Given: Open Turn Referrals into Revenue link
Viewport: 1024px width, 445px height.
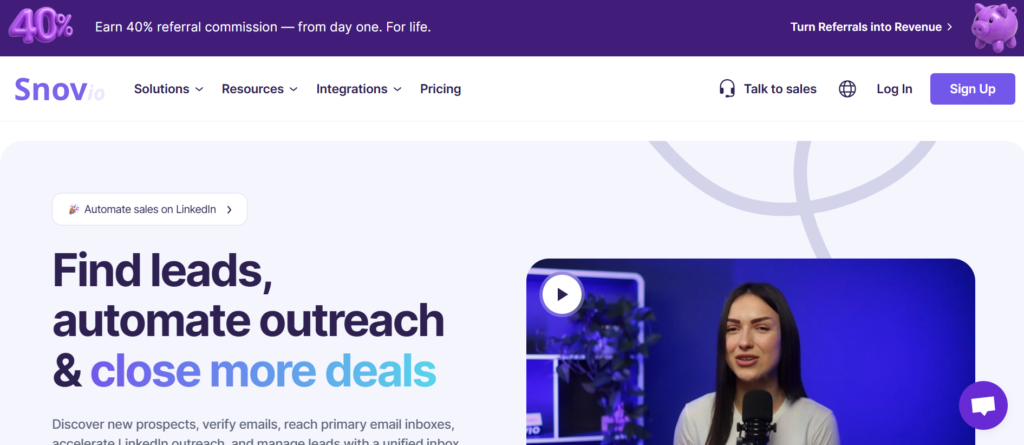Looking at the screenshot, I should coord(871,27).
